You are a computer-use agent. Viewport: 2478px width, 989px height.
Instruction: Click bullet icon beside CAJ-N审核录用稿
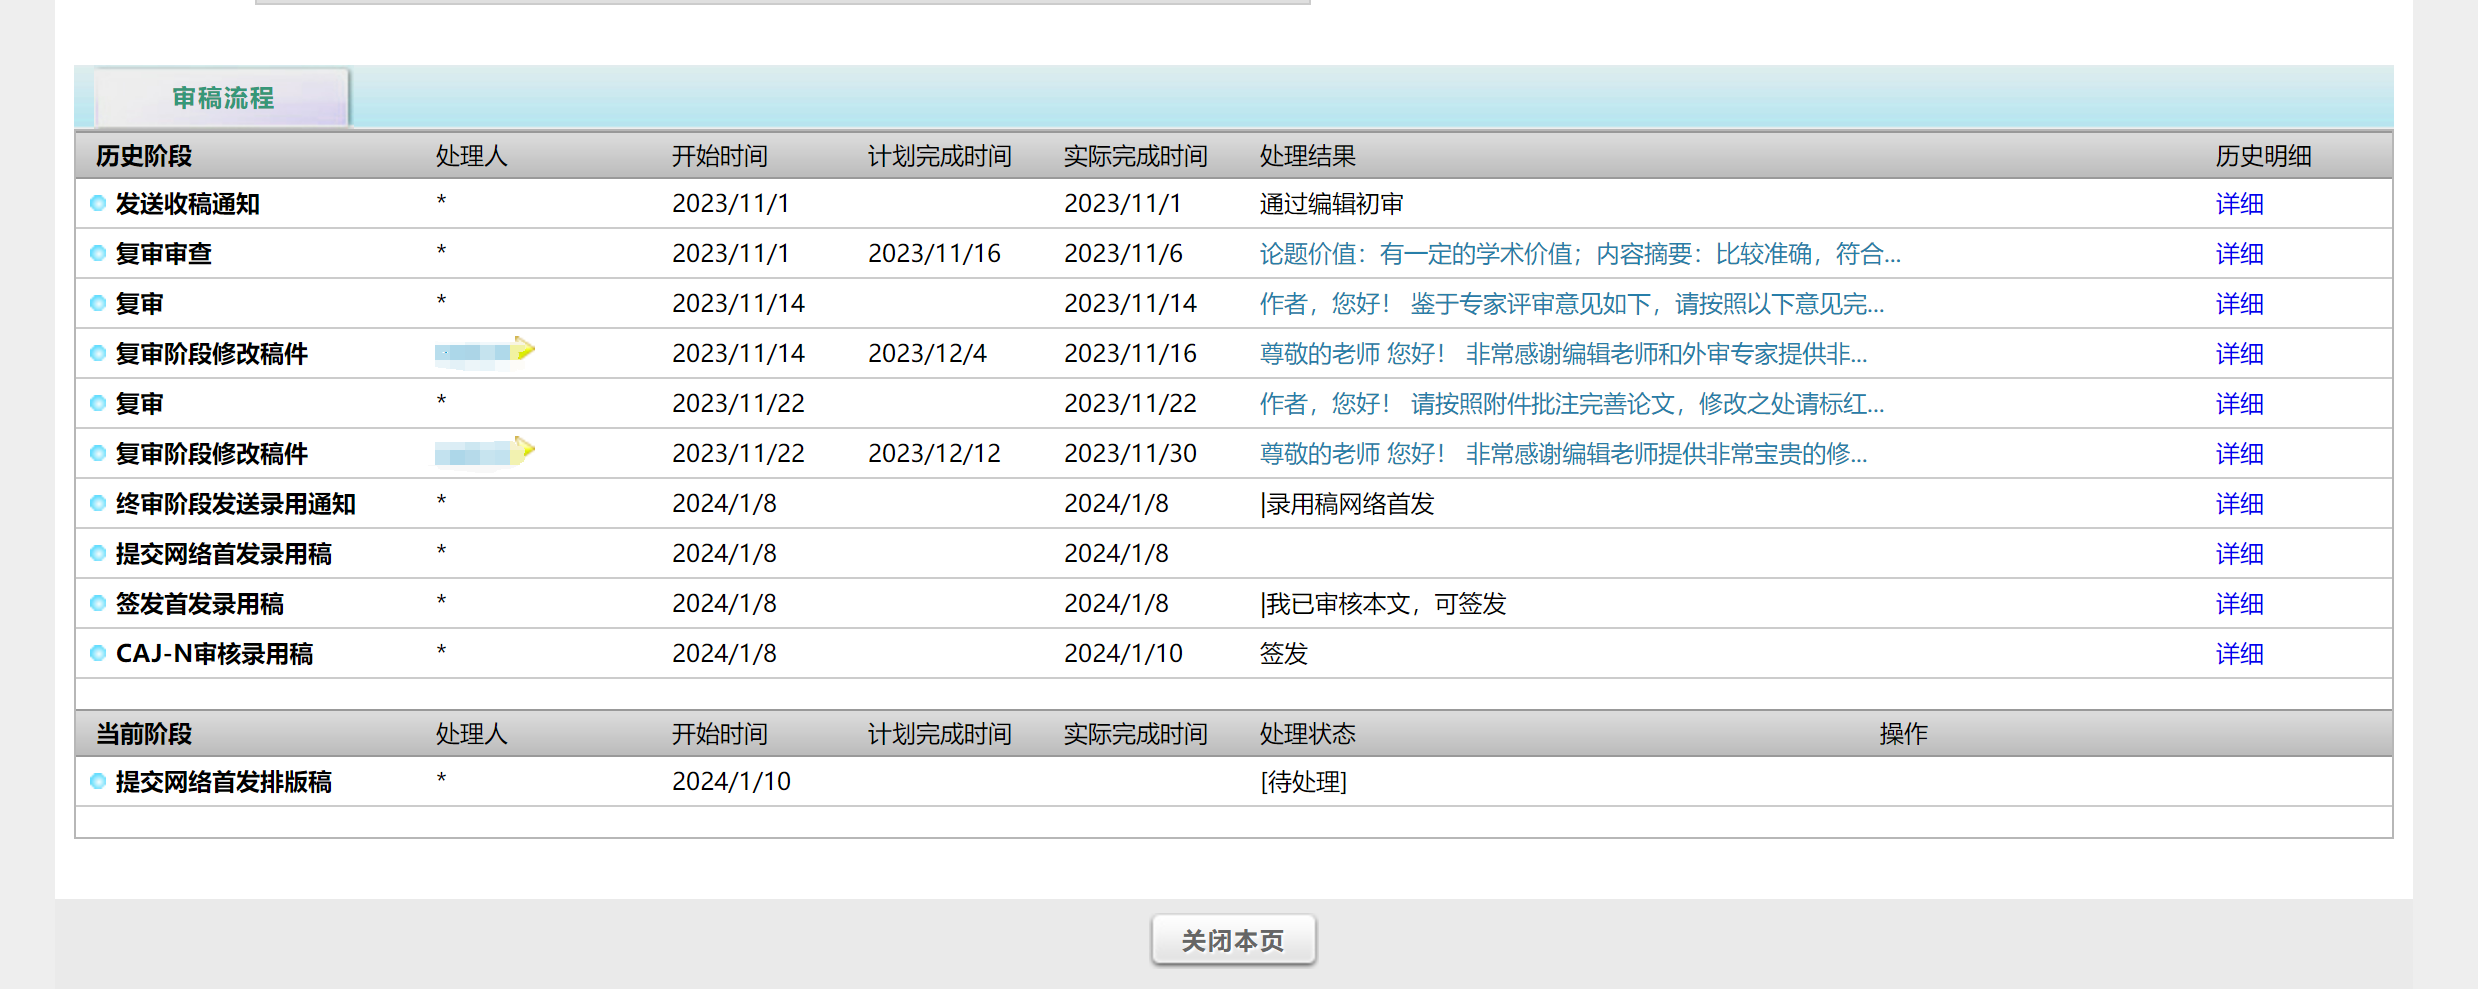coord(98,654)
